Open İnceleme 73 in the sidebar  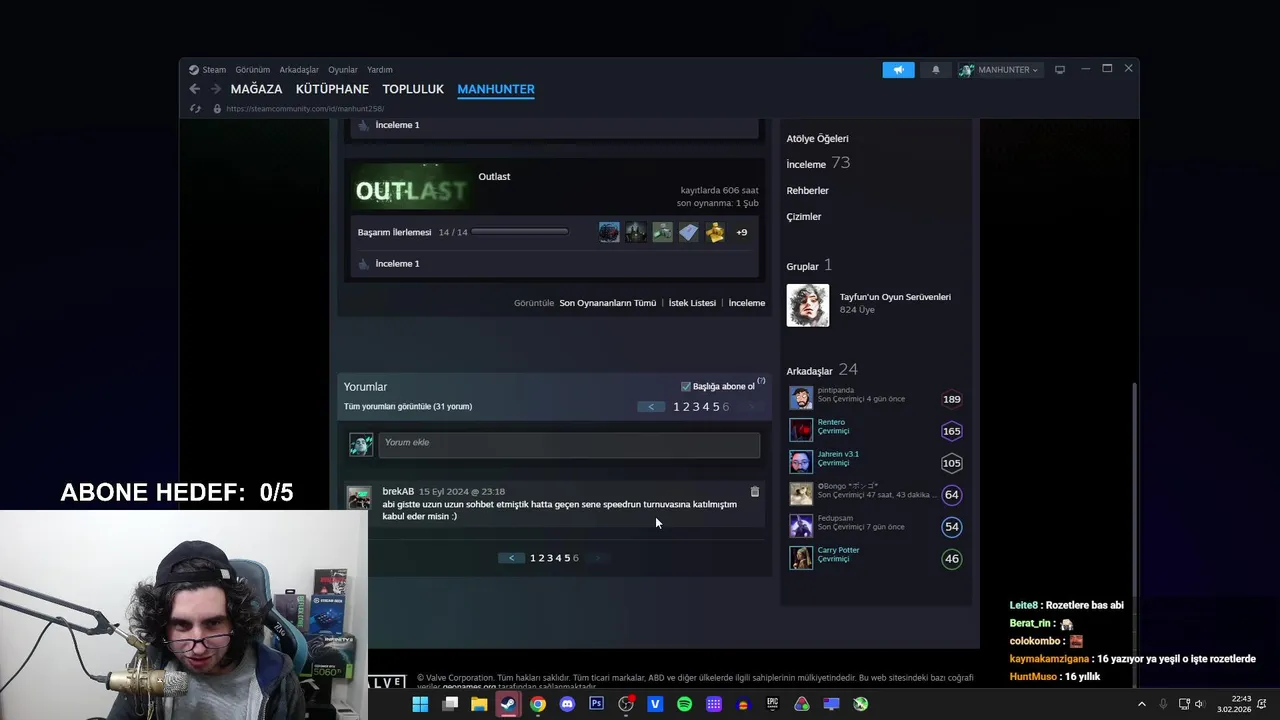click(818, 163)
